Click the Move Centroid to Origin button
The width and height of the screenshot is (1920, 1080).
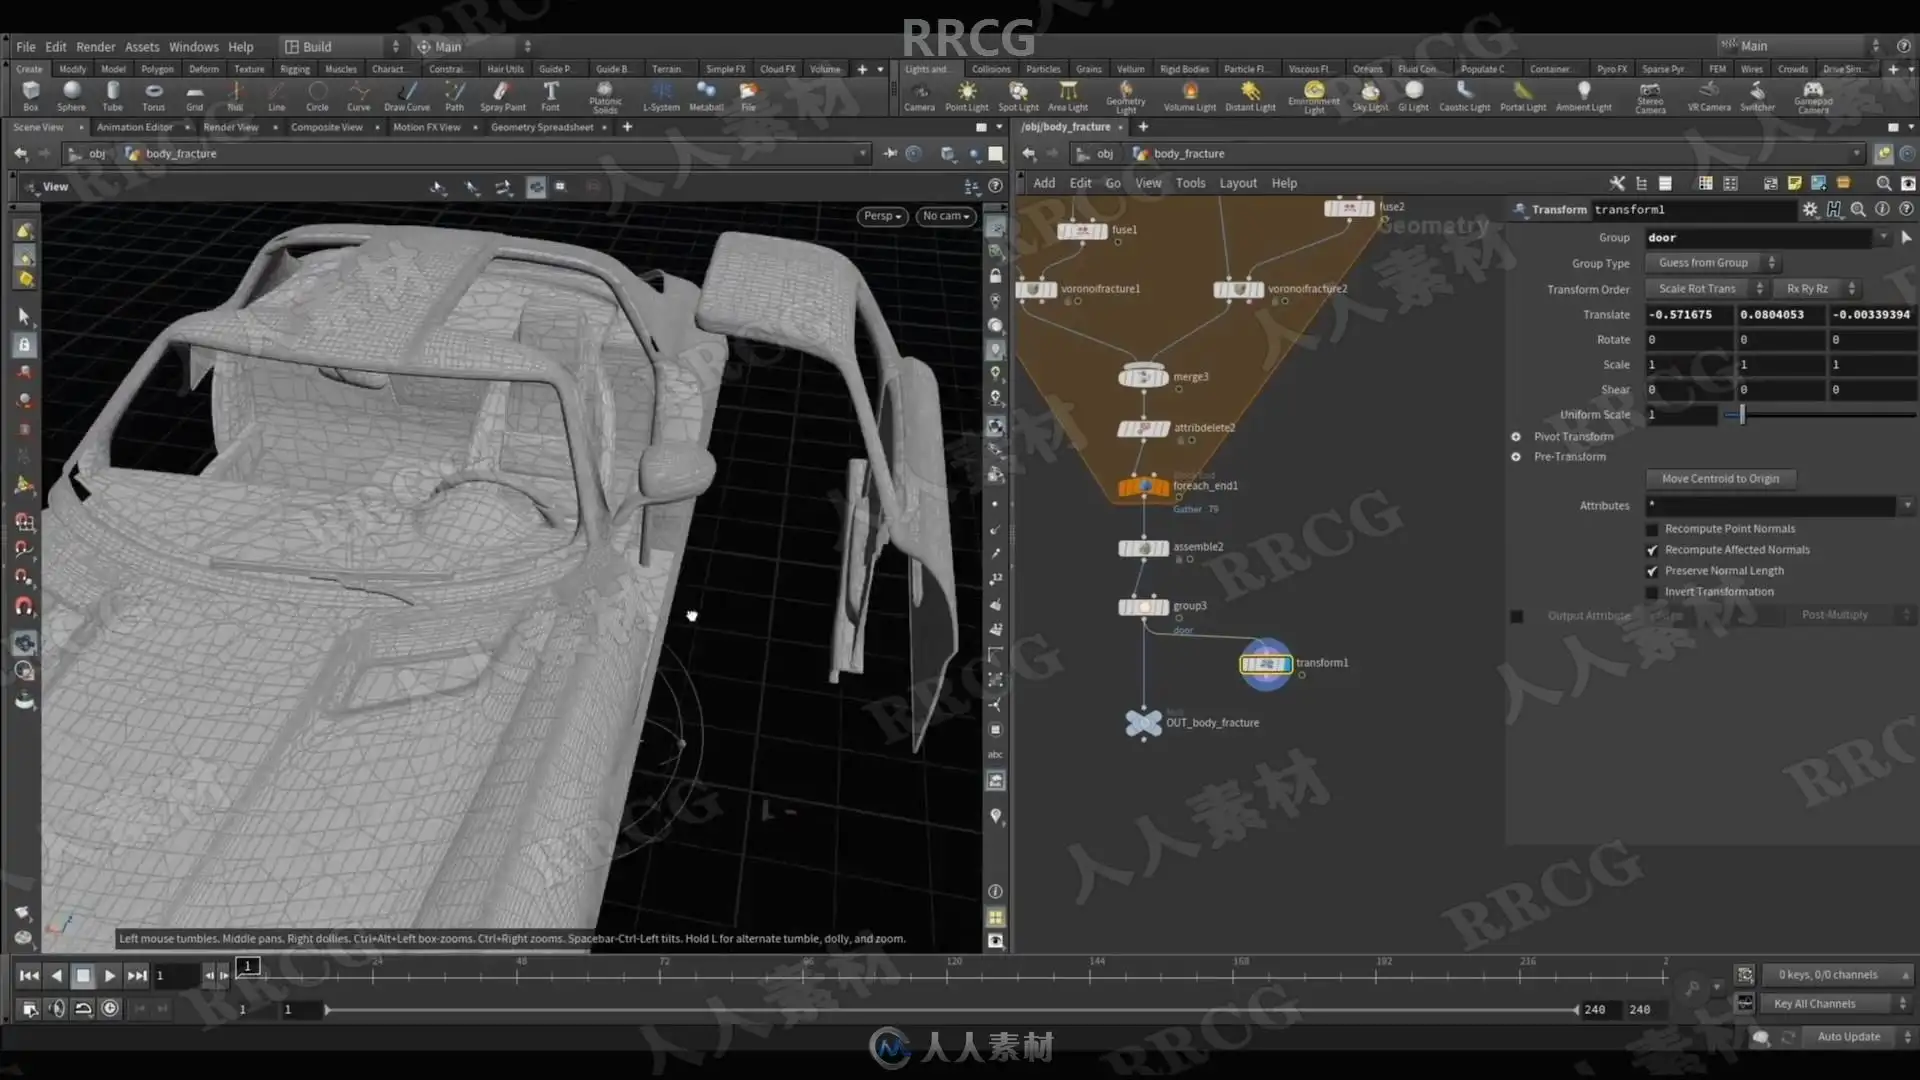coord(1720,479)
